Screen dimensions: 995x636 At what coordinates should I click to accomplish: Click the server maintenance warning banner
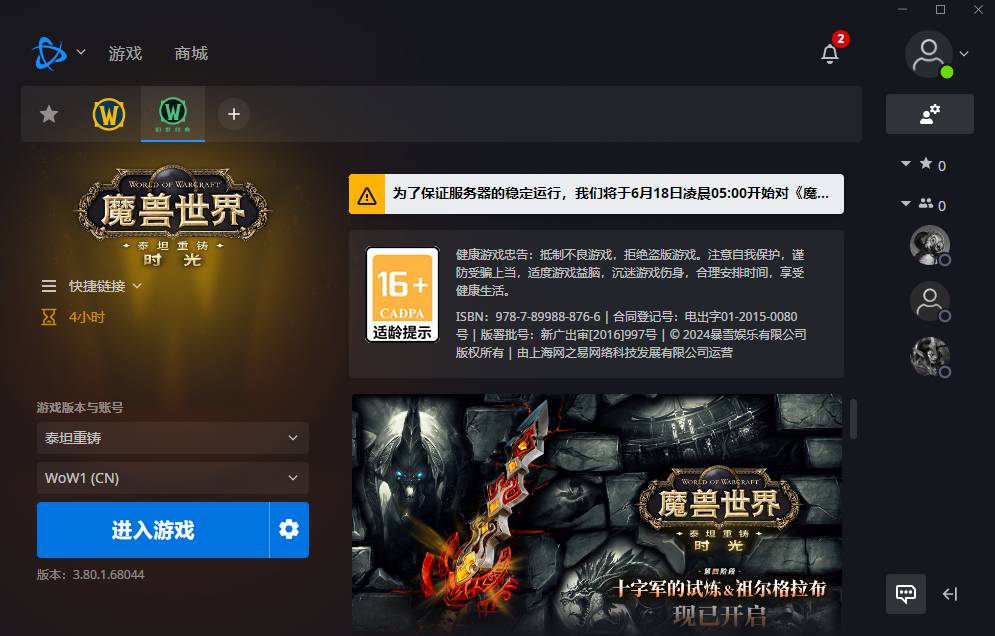click(x=596, y=194)
